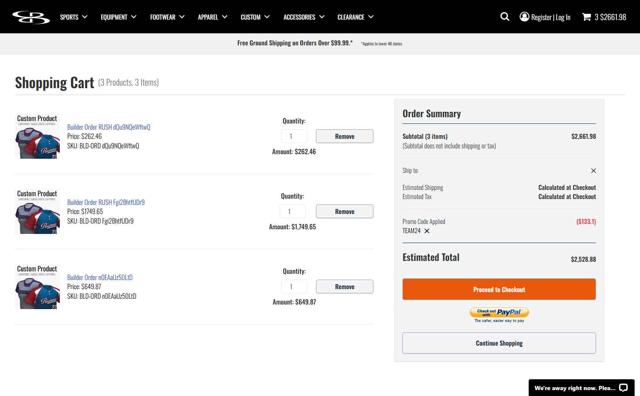
Task: Click Continue Shopping
Action: point(499,343)
